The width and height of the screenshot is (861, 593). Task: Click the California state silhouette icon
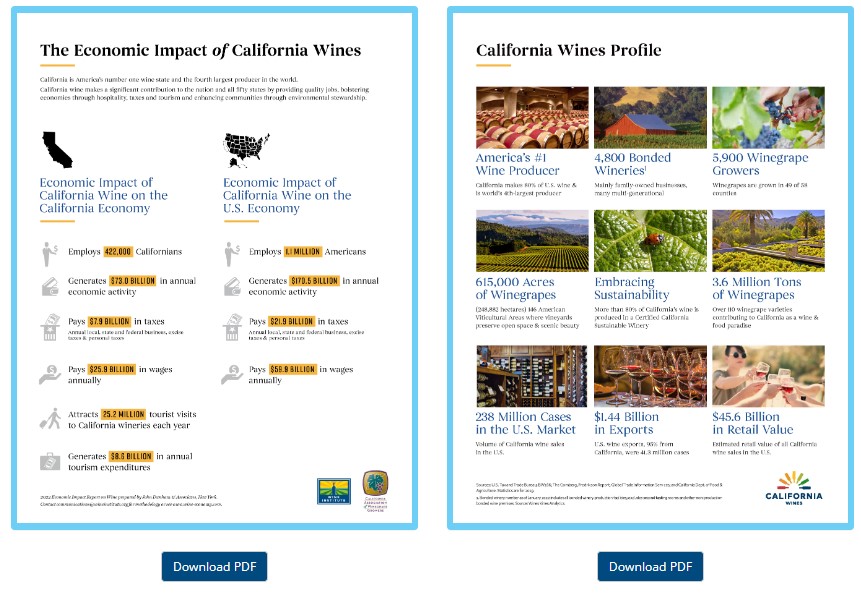point(57,149)
